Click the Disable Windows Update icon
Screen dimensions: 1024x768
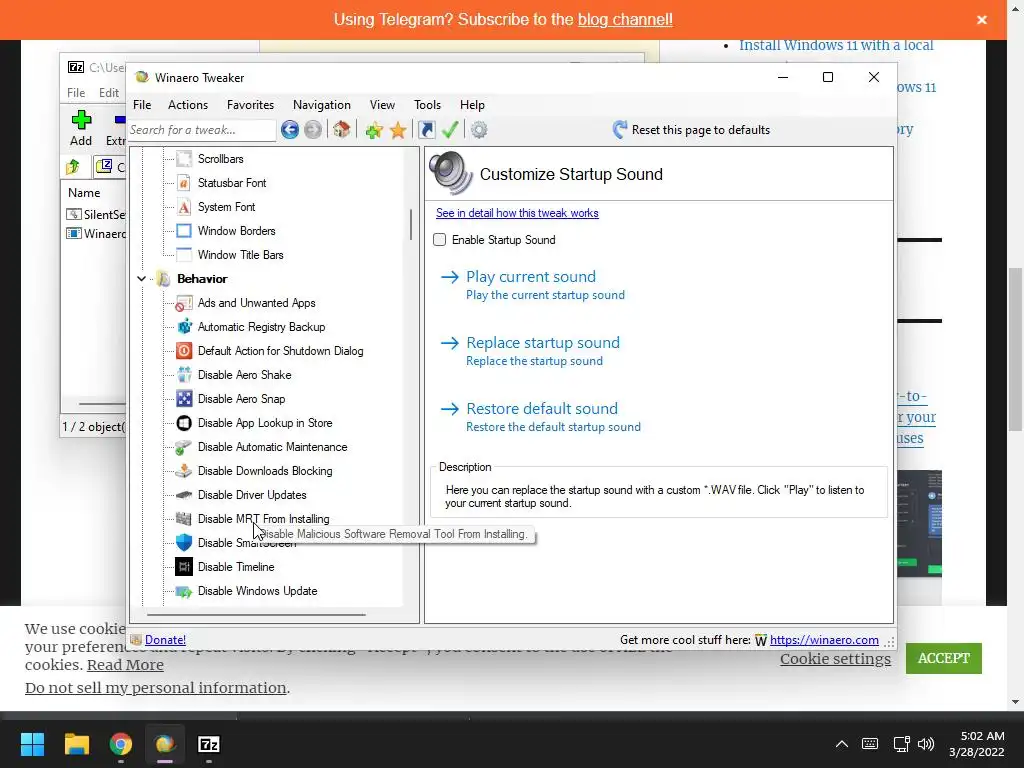point(184,591)
